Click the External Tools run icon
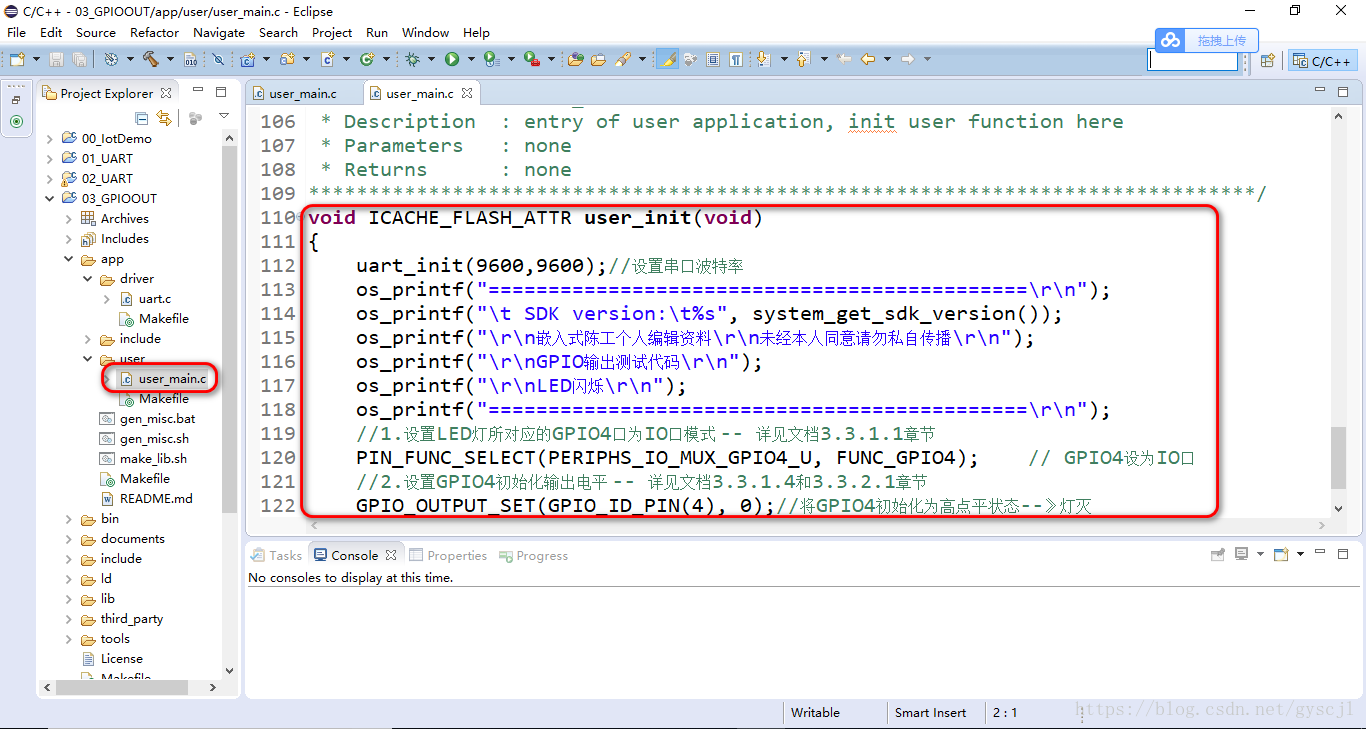Image resolution: width=1366 pixels, height=729 pixels. coord(532,59)
